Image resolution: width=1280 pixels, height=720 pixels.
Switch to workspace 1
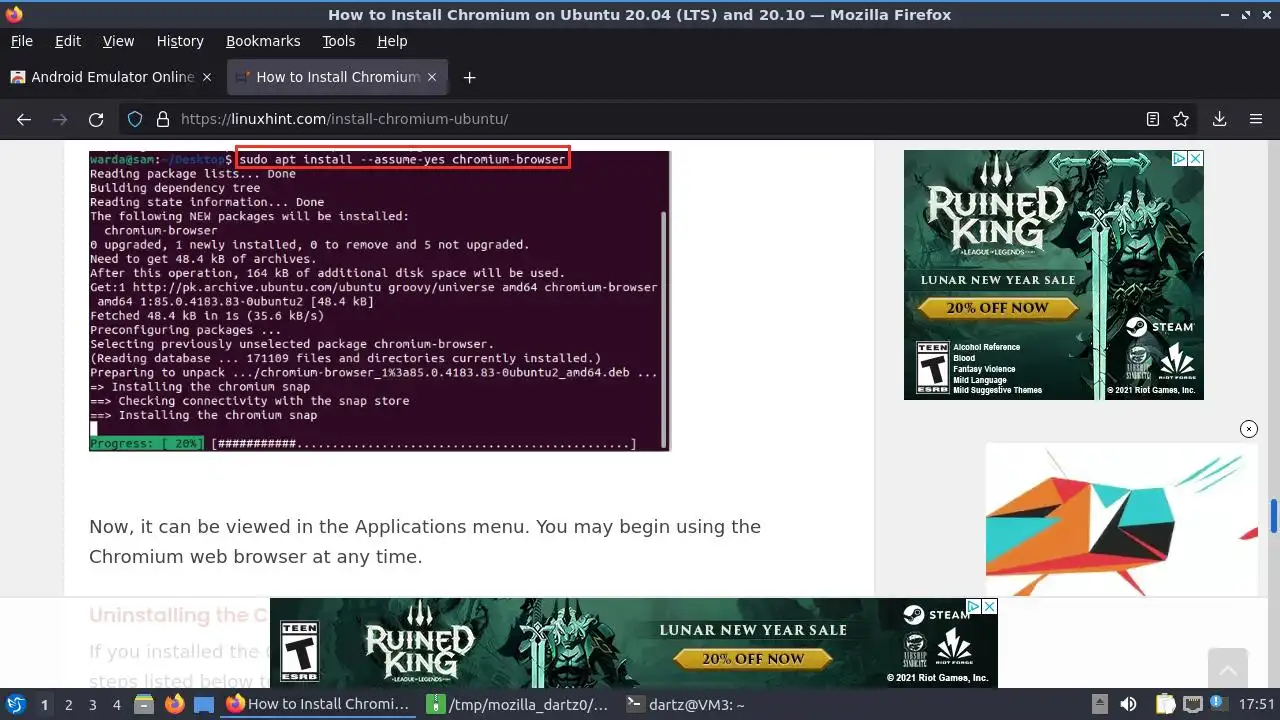(x=44, y=704)
